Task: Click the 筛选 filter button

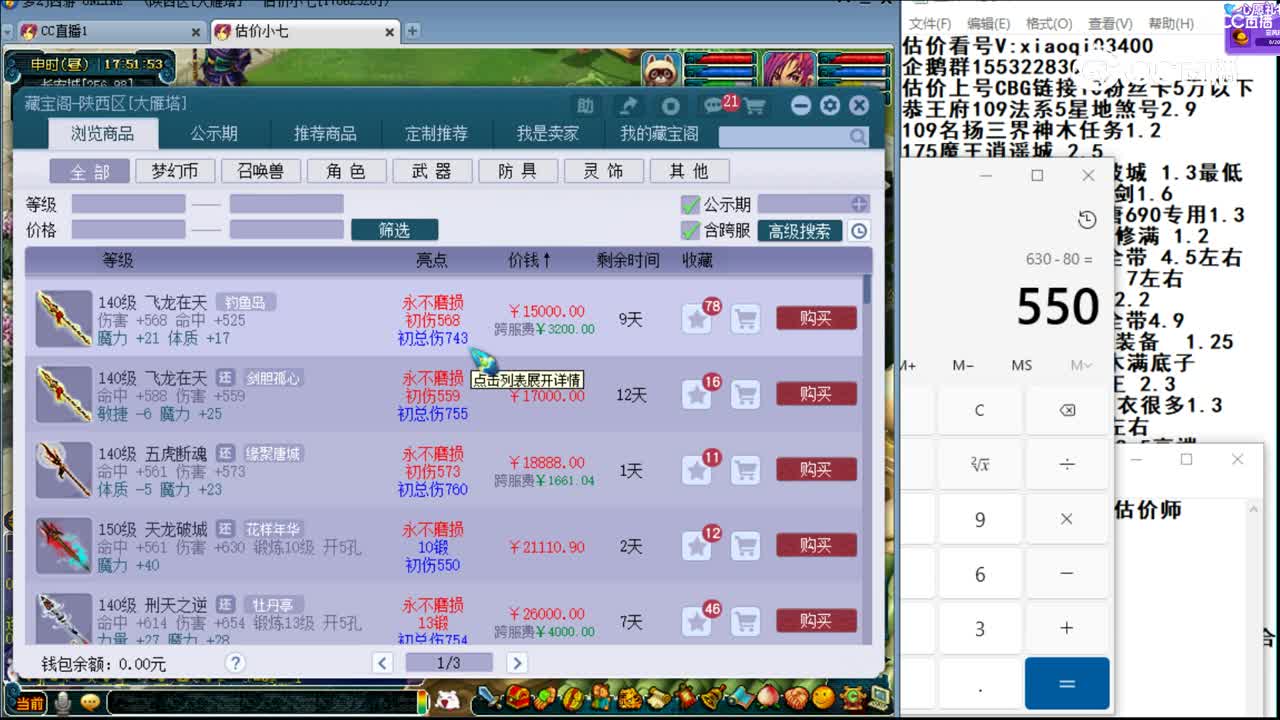Action: pyautogui.click(x=394, y=231)
